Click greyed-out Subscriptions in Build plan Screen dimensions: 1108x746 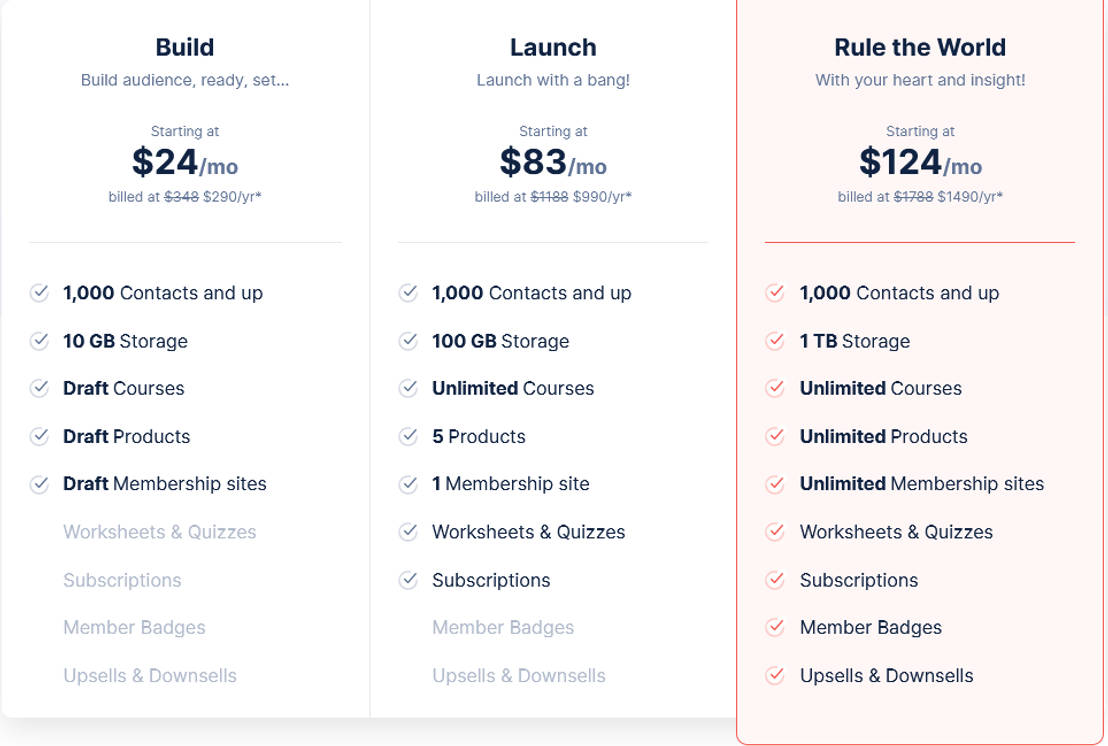tap(122, 580)
